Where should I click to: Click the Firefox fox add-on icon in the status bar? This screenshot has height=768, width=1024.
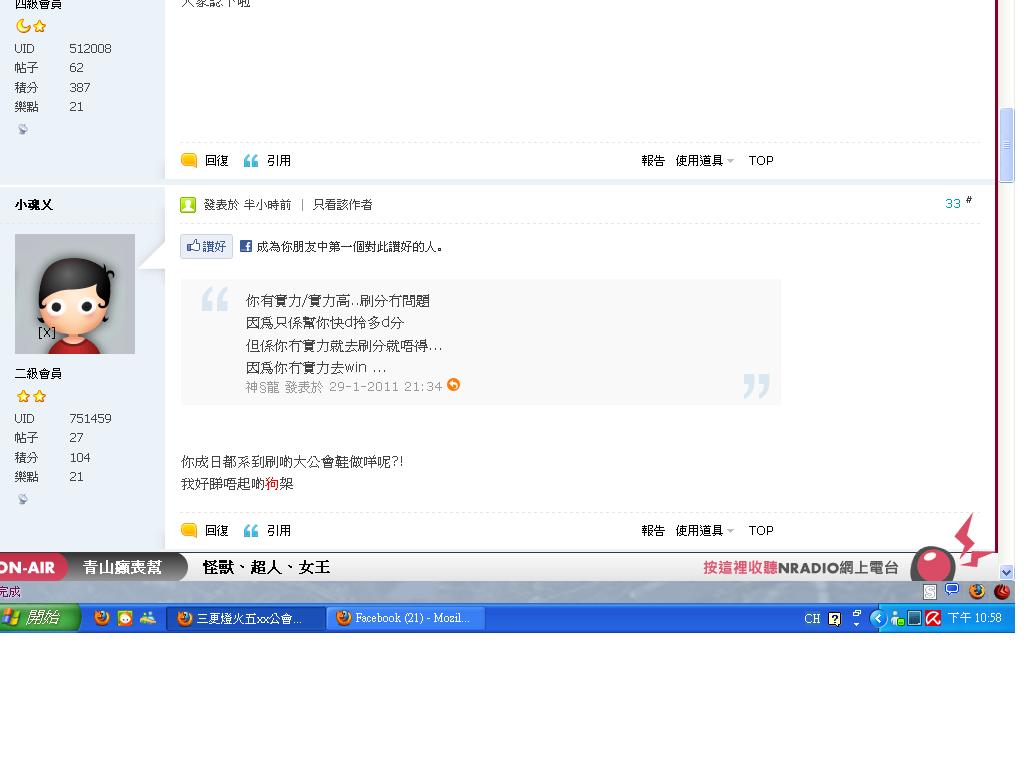[x=977, y=592]
